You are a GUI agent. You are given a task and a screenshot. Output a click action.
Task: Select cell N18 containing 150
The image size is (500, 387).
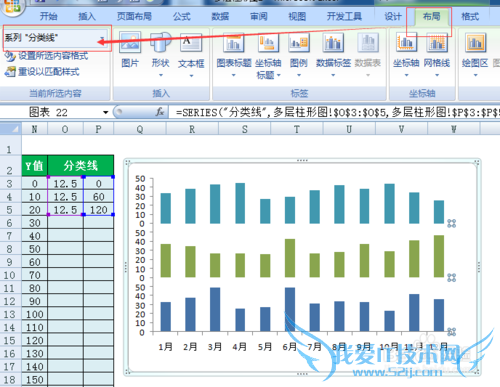click(x=35, y=380)
